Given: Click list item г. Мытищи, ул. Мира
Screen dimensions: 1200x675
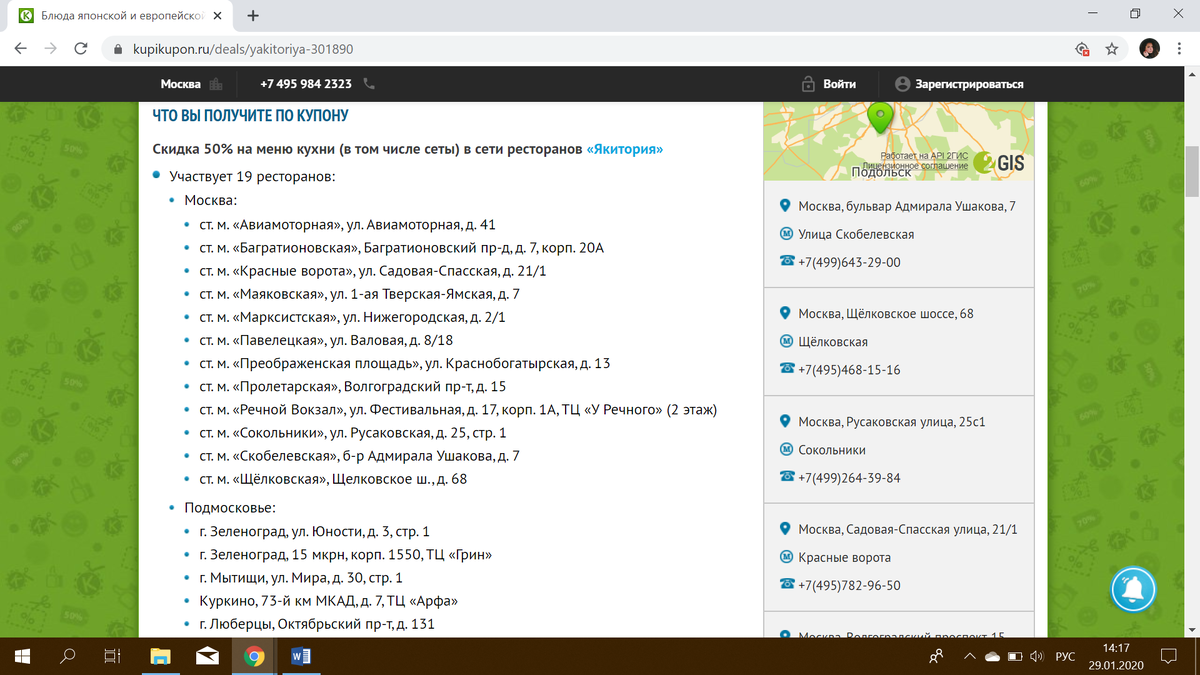Looking at the screenshot, I should pyautogui.click(x=301, y=578).
